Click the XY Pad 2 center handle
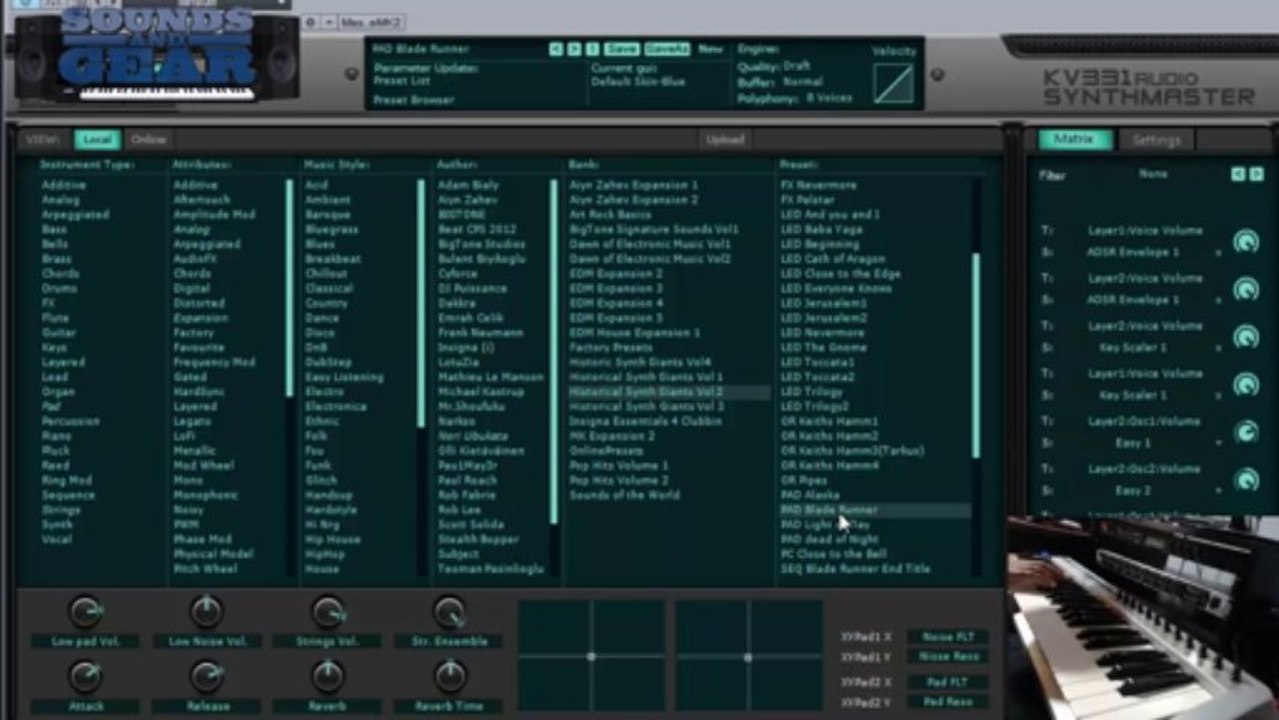The width and height of the screenshot is (1279, 720). (748, 657)
